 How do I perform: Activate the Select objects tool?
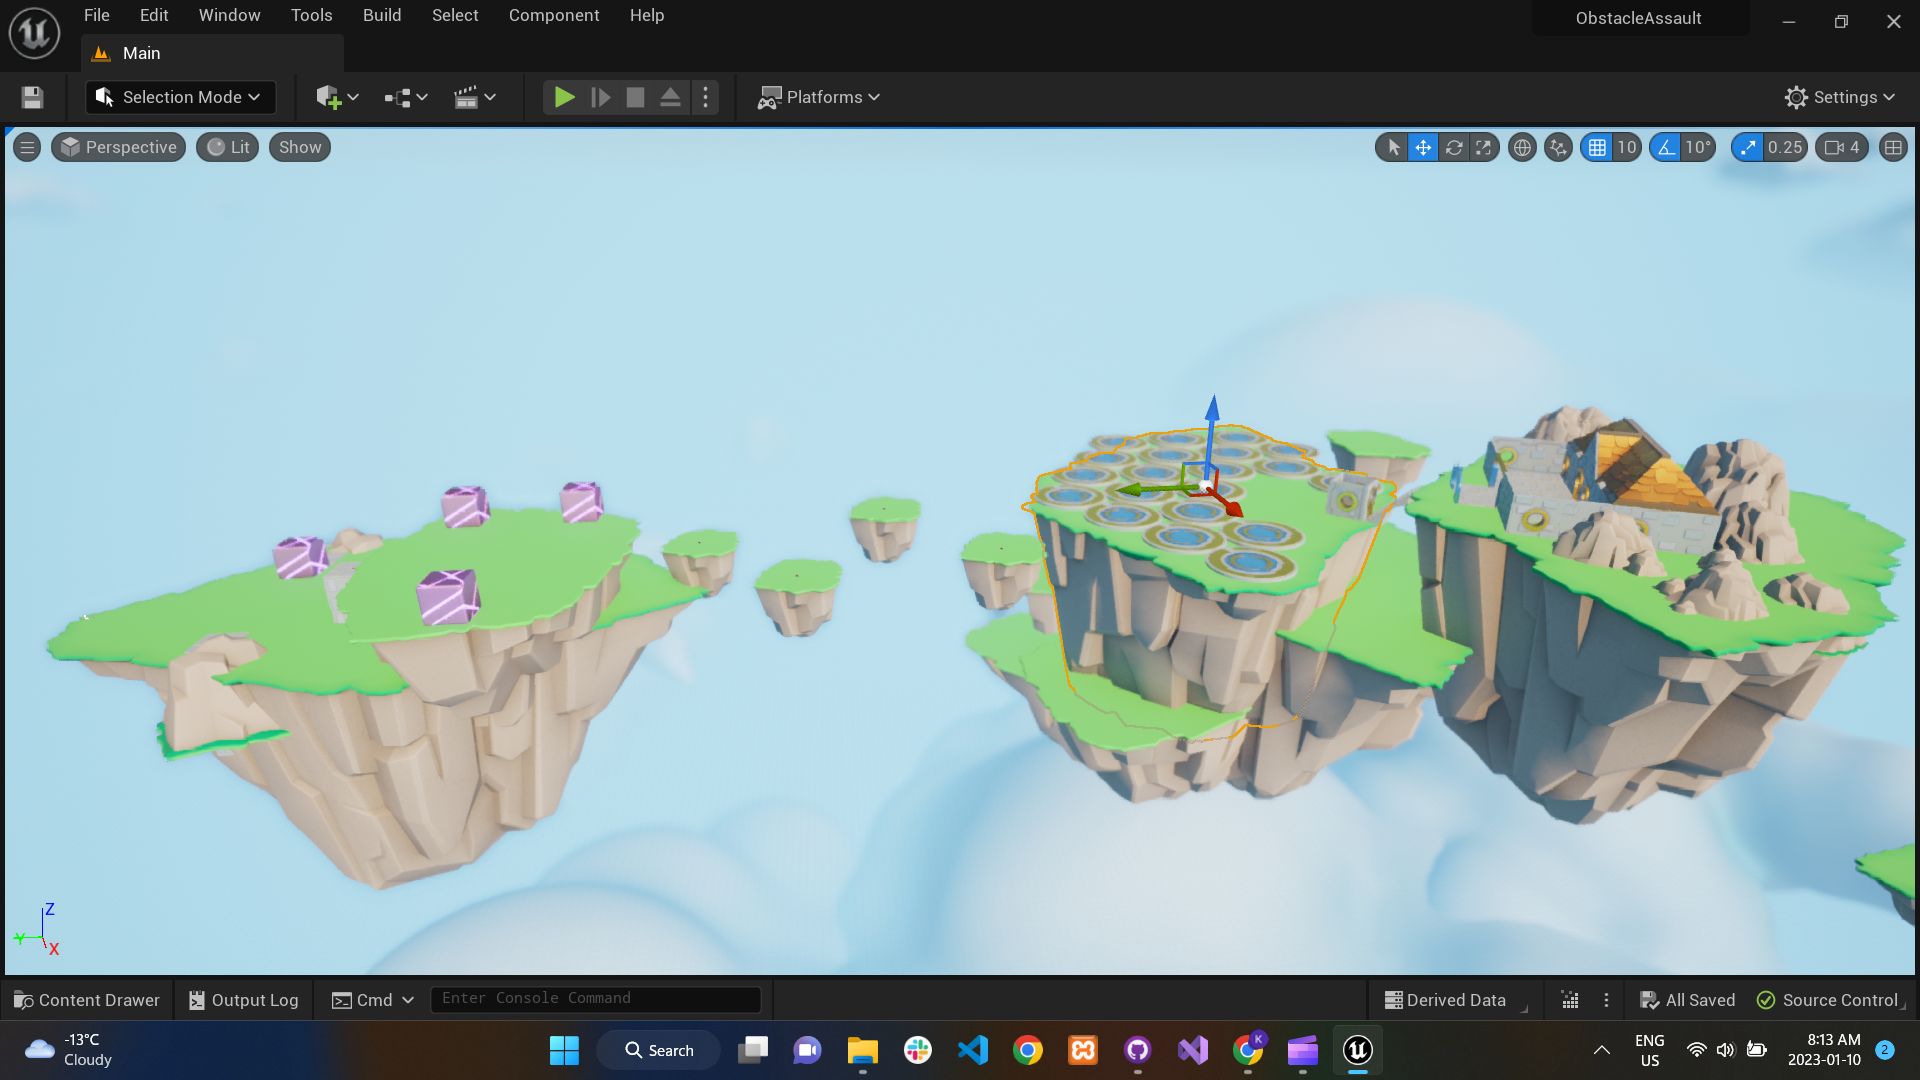(1393, 147)
